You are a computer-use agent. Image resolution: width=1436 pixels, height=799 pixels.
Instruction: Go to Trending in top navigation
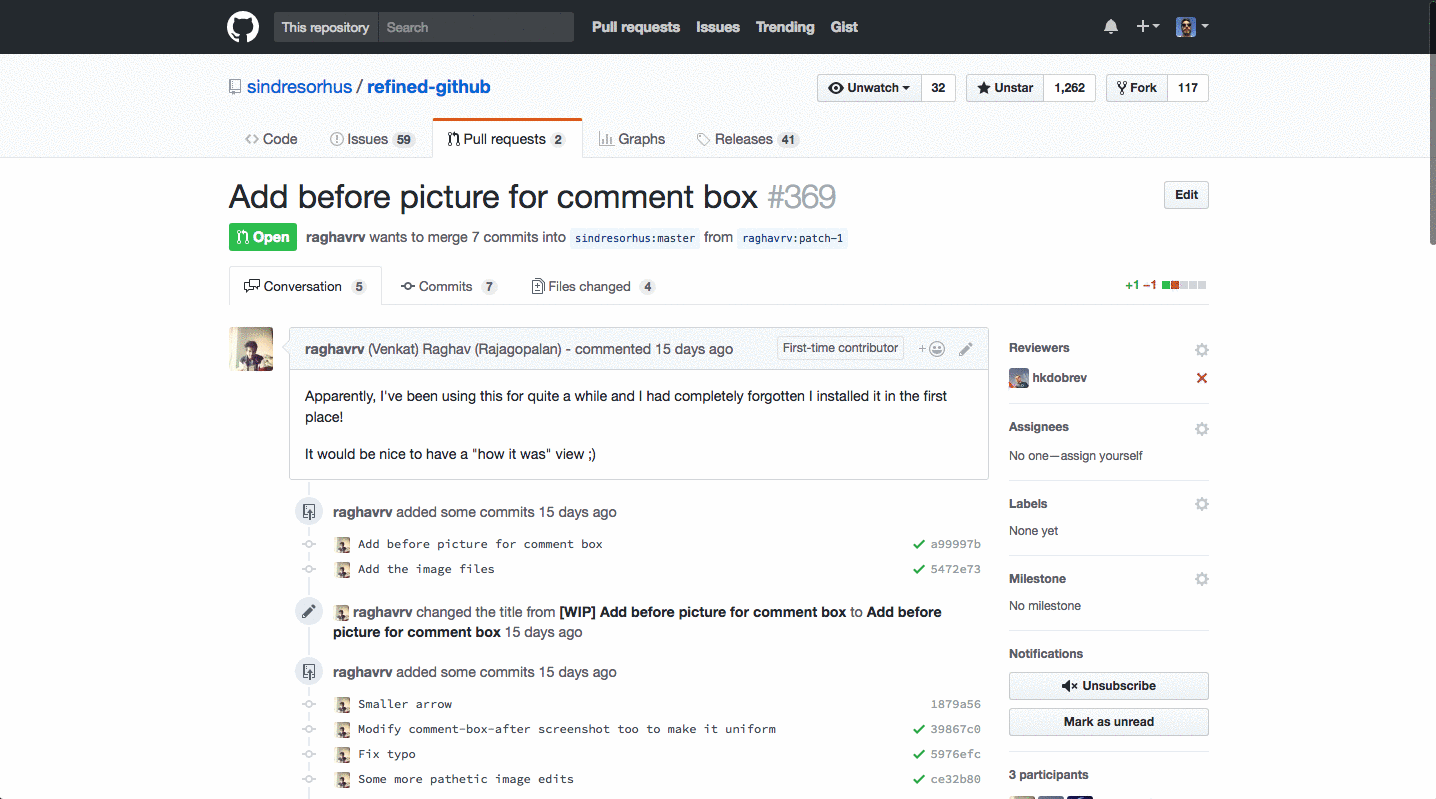coord(785,27)
